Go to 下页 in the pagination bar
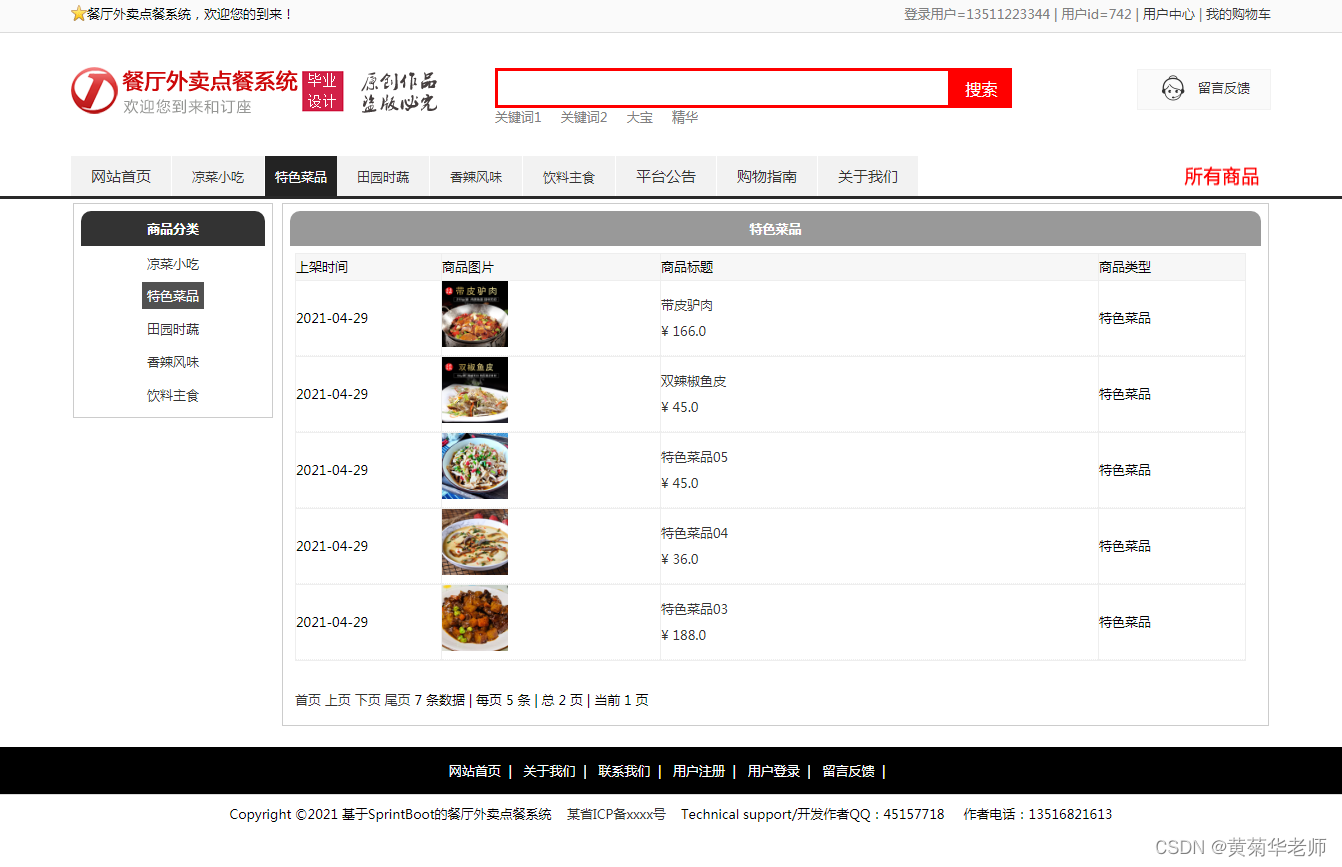The height and width of the screenshot is (867, 1342). click(x=367, y=700)
